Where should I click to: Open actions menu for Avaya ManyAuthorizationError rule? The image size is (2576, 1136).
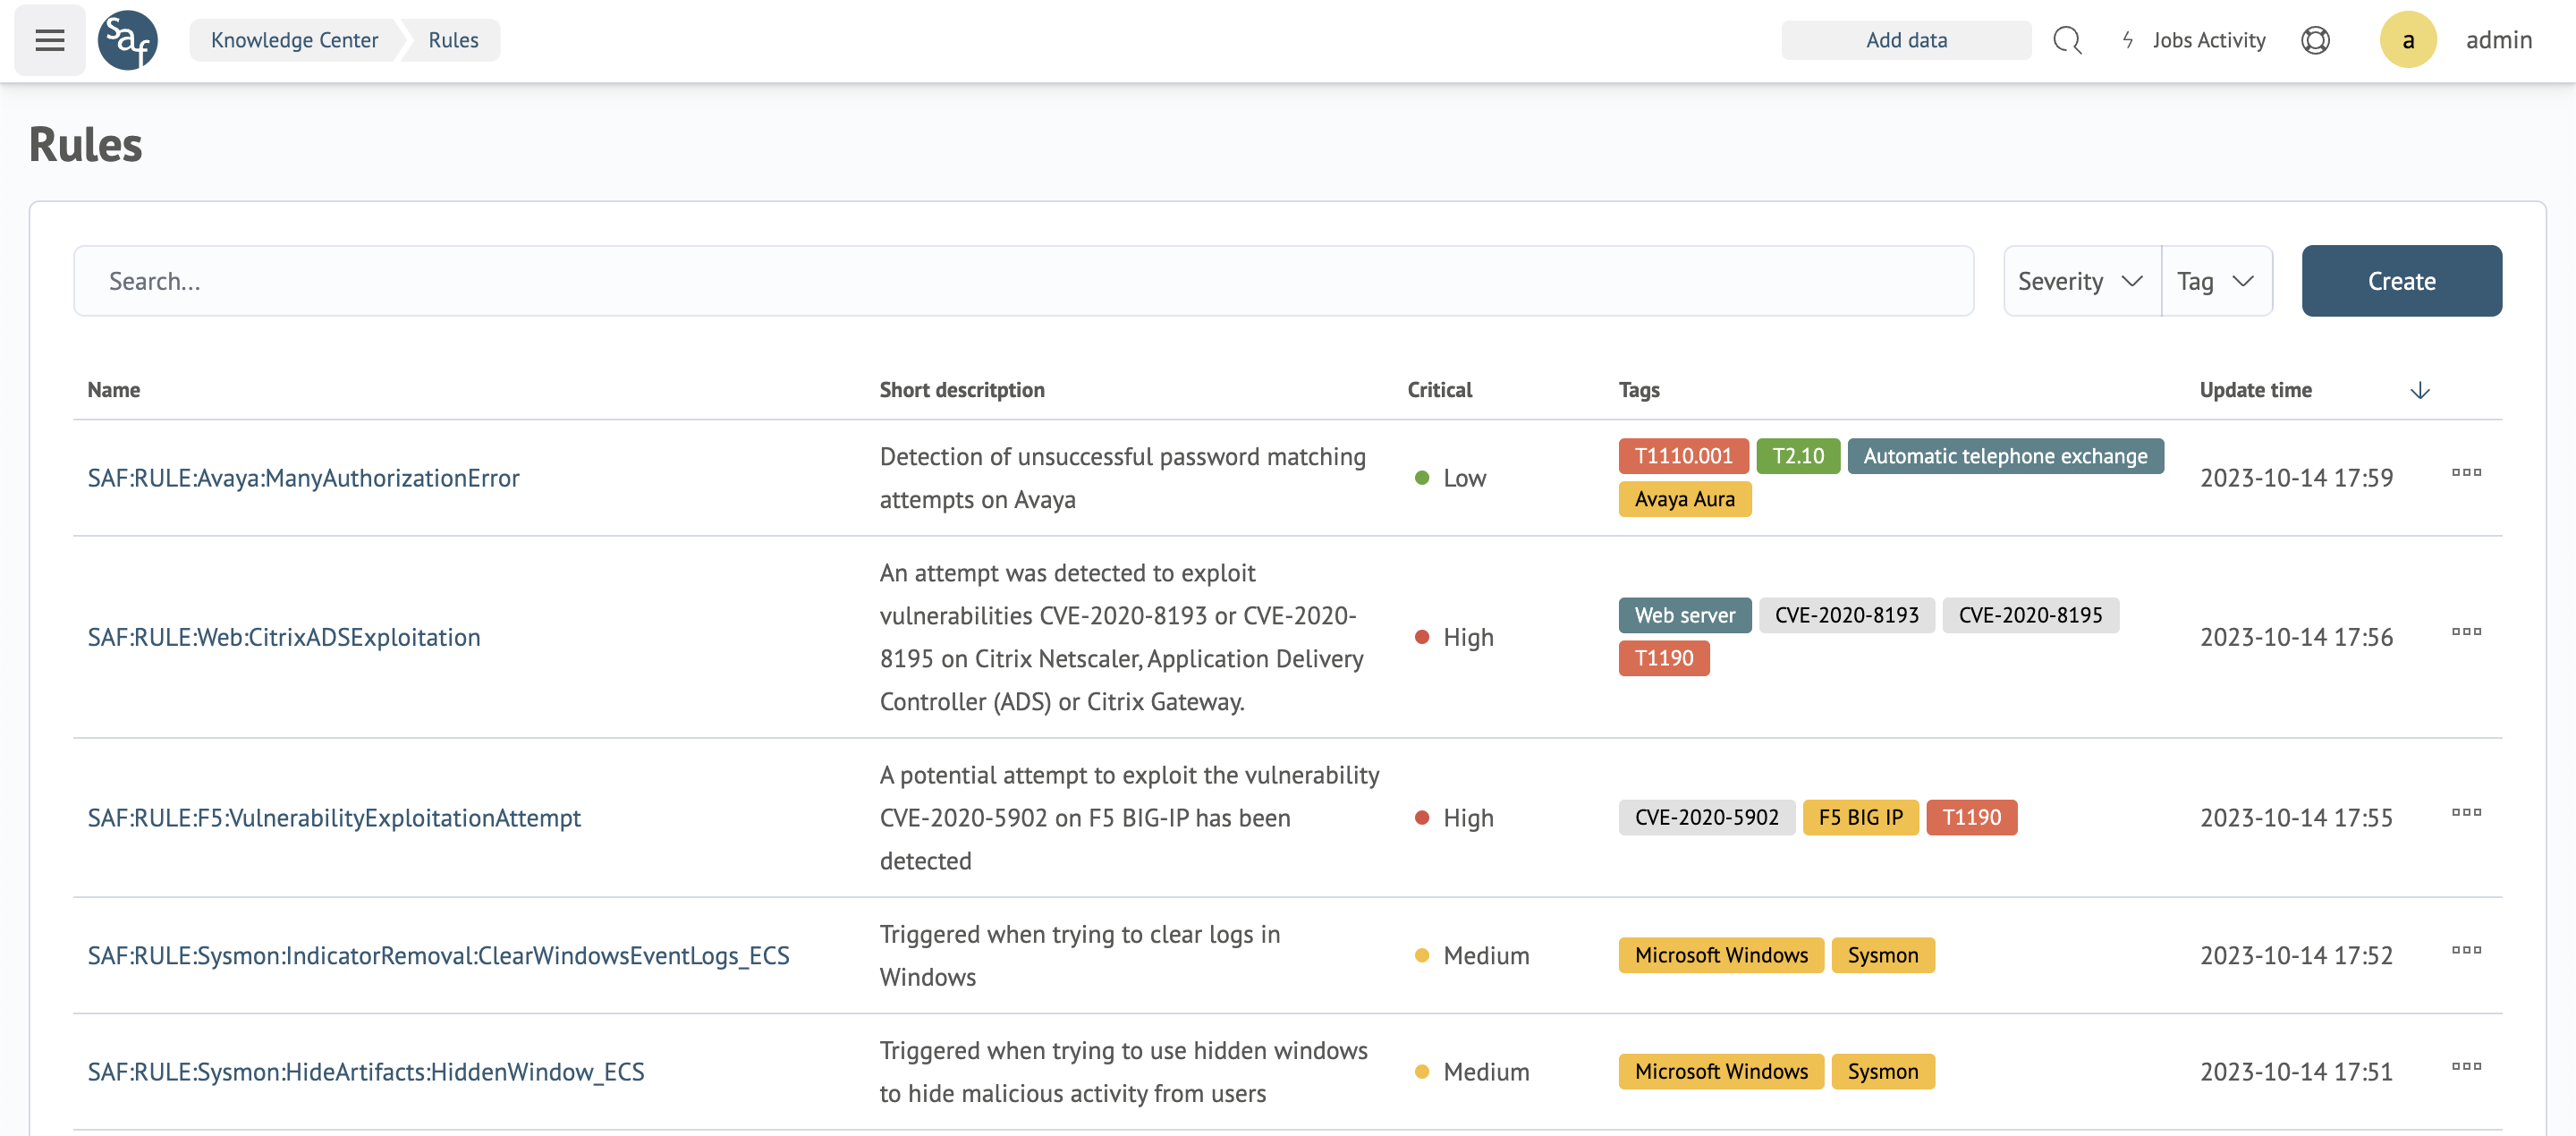(x=2466, y=472)
